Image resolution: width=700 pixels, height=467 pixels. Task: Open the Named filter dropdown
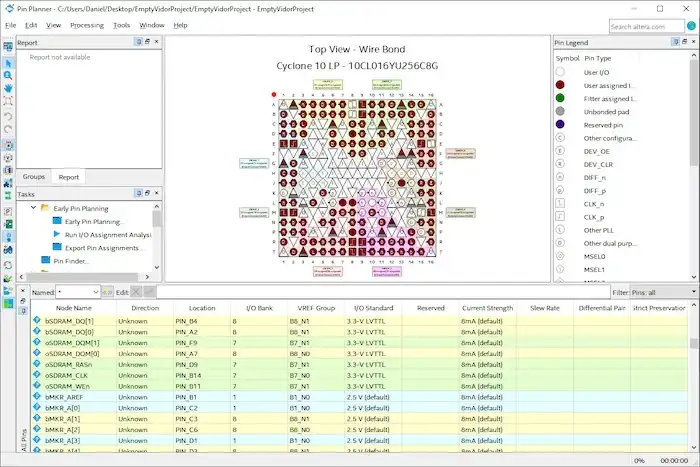[96, 291]
